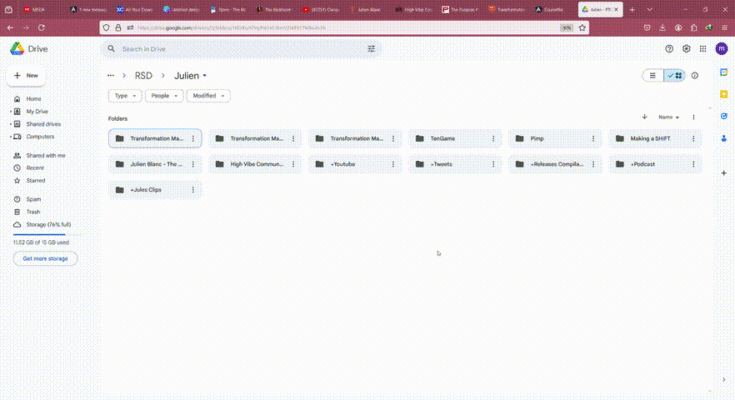Open the Type filter dropdown
This screenshot has height=400, width=735.
(x=125, y=96)
